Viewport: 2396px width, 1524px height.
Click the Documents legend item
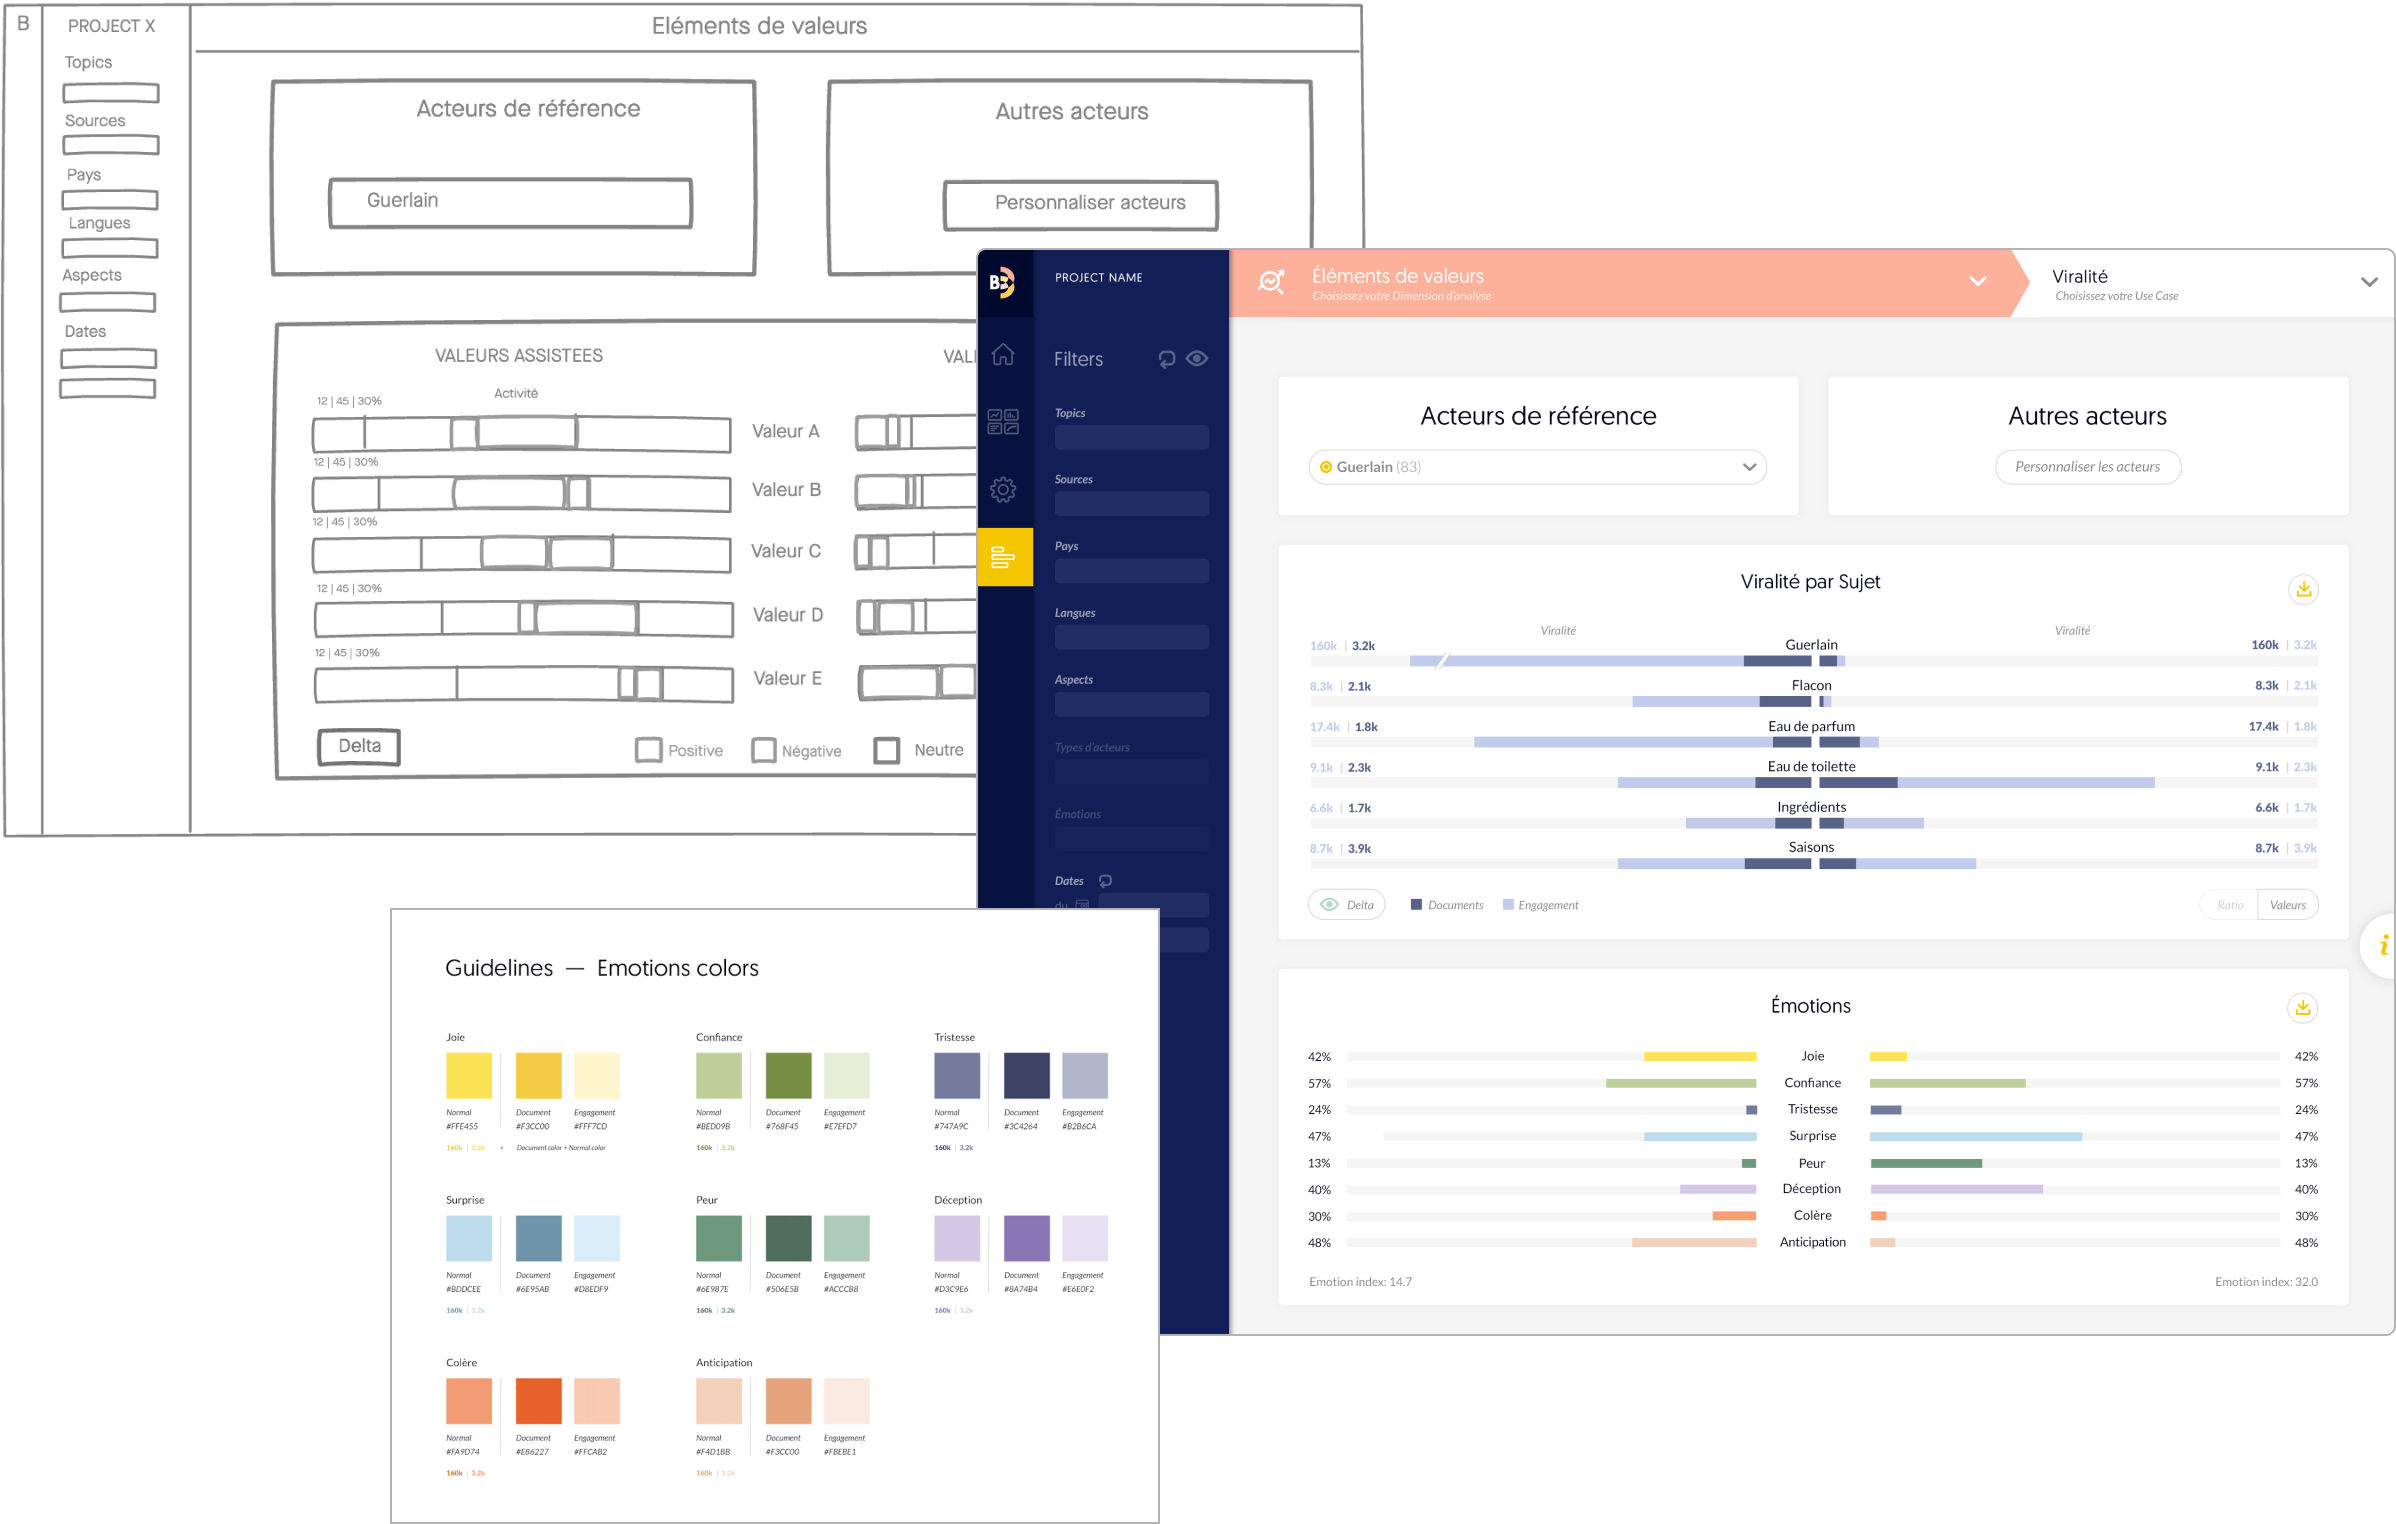tap(1446, 905)
